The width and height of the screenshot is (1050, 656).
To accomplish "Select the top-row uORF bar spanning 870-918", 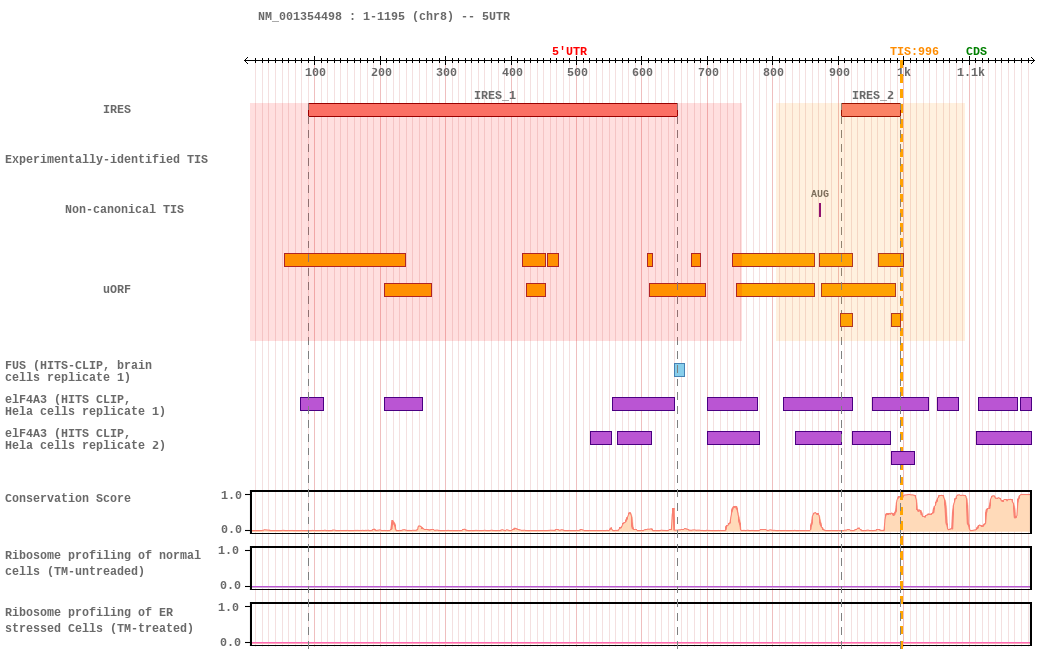I will 836,260.
